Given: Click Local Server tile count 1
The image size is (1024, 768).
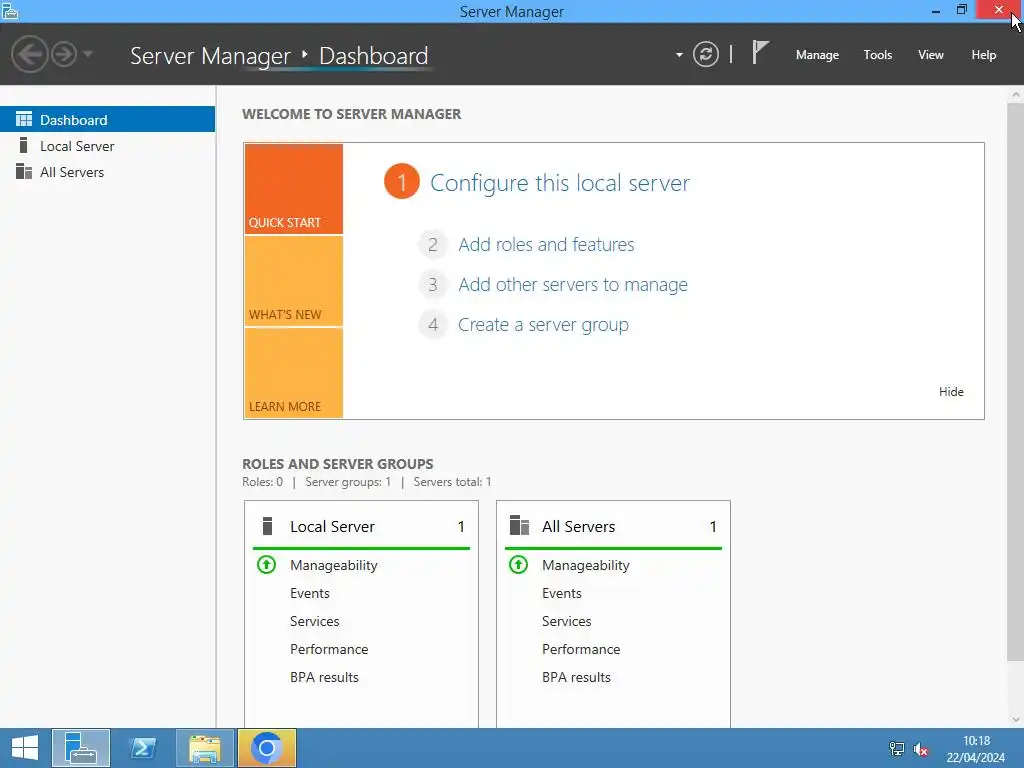Looking at the screenshot, I should 461,526.
